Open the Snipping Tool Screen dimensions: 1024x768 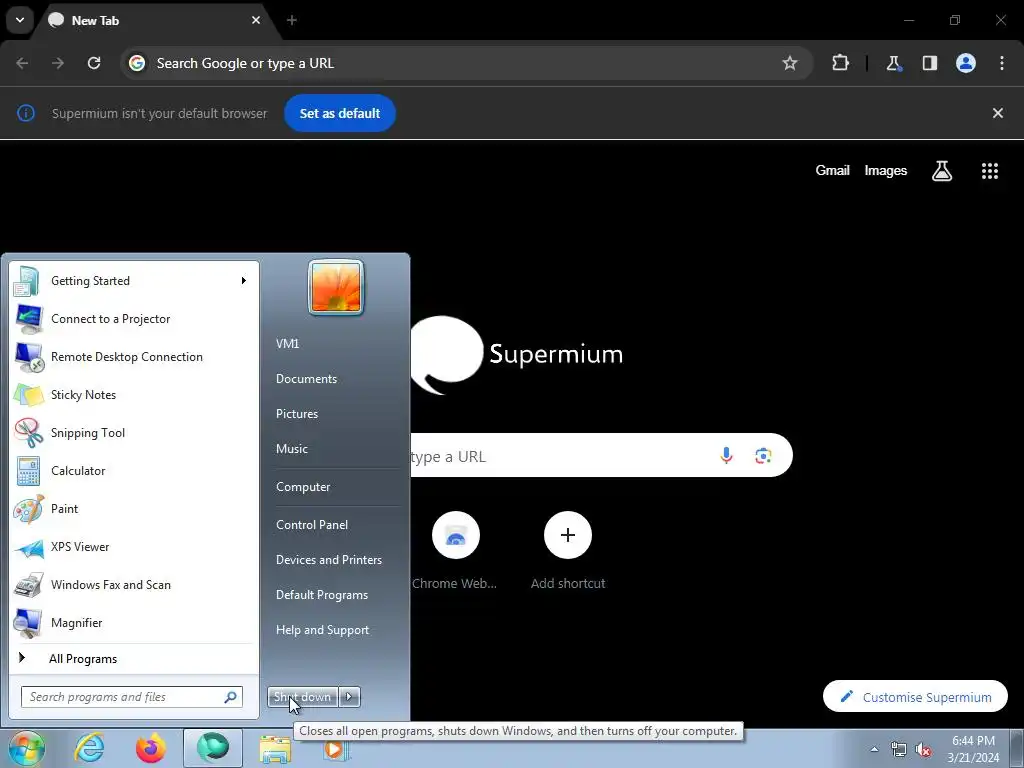pos(133,432)
